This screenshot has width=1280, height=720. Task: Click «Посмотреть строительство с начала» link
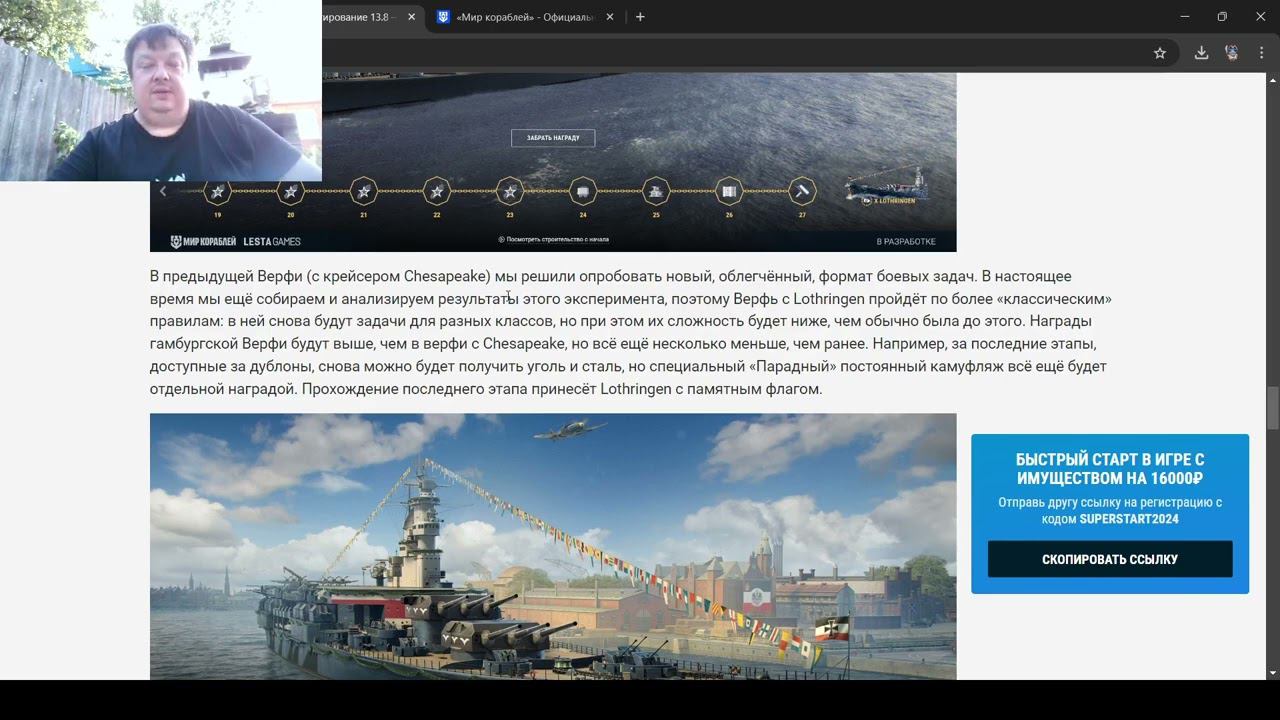pyautogui.click(x=553, y=240)
